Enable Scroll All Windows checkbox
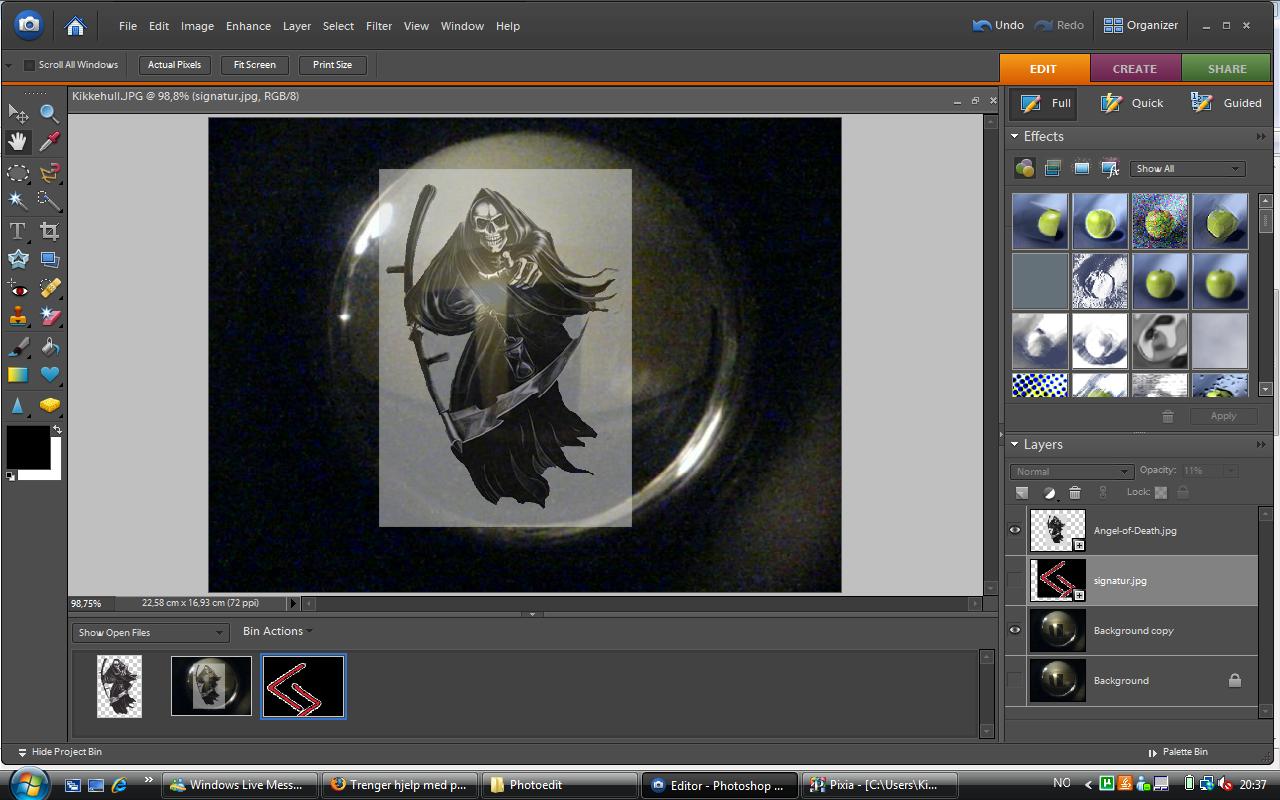The height and width of the screenshot is (800, 1280). pos(29,65)
